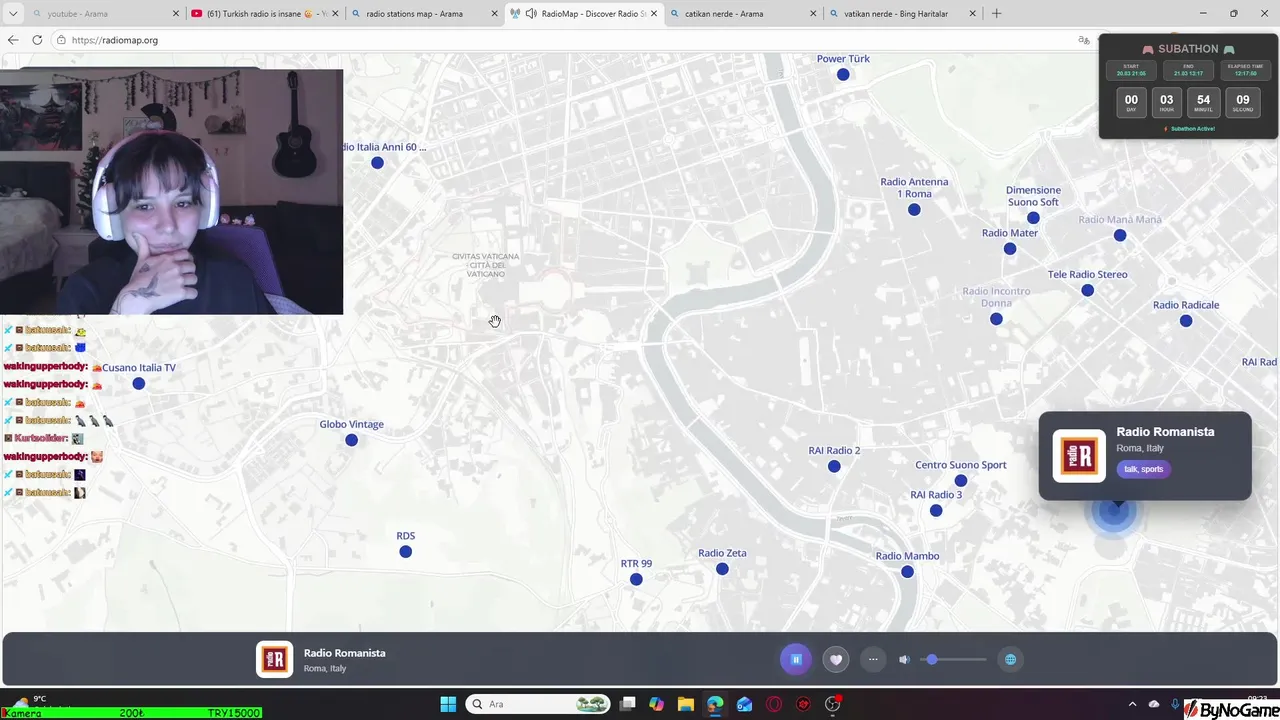Image resolution: width=1280 pixels, height=720 pixels.
Task: Open the Windows Start menu
Action: point(448,704)
